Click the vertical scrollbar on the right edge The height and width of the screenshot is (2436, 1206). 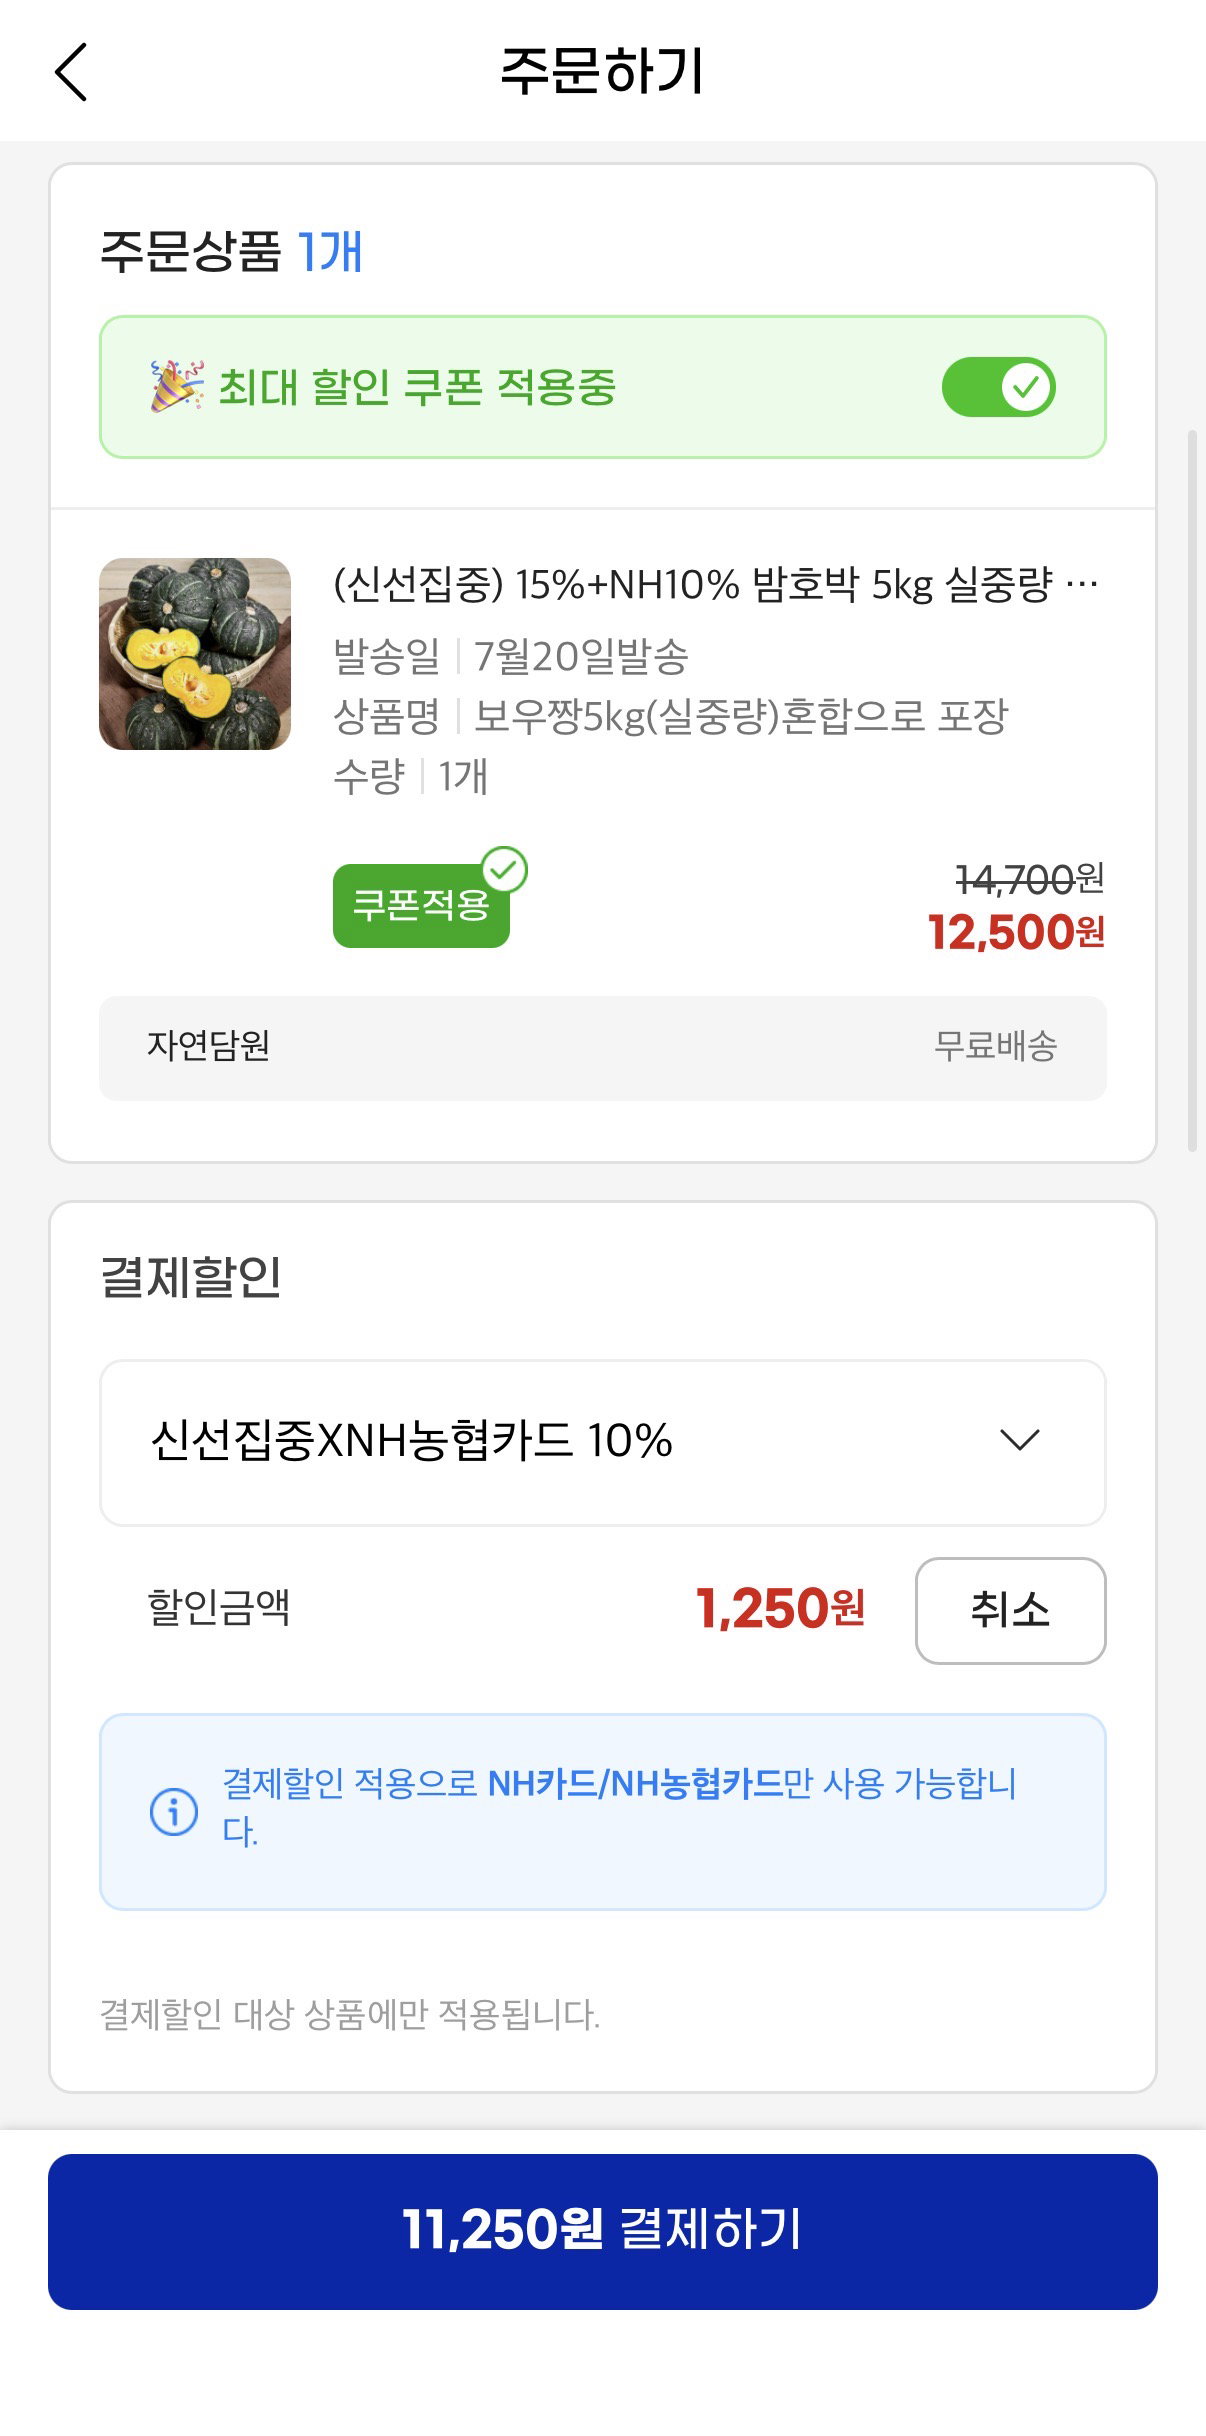[1192, 790]
